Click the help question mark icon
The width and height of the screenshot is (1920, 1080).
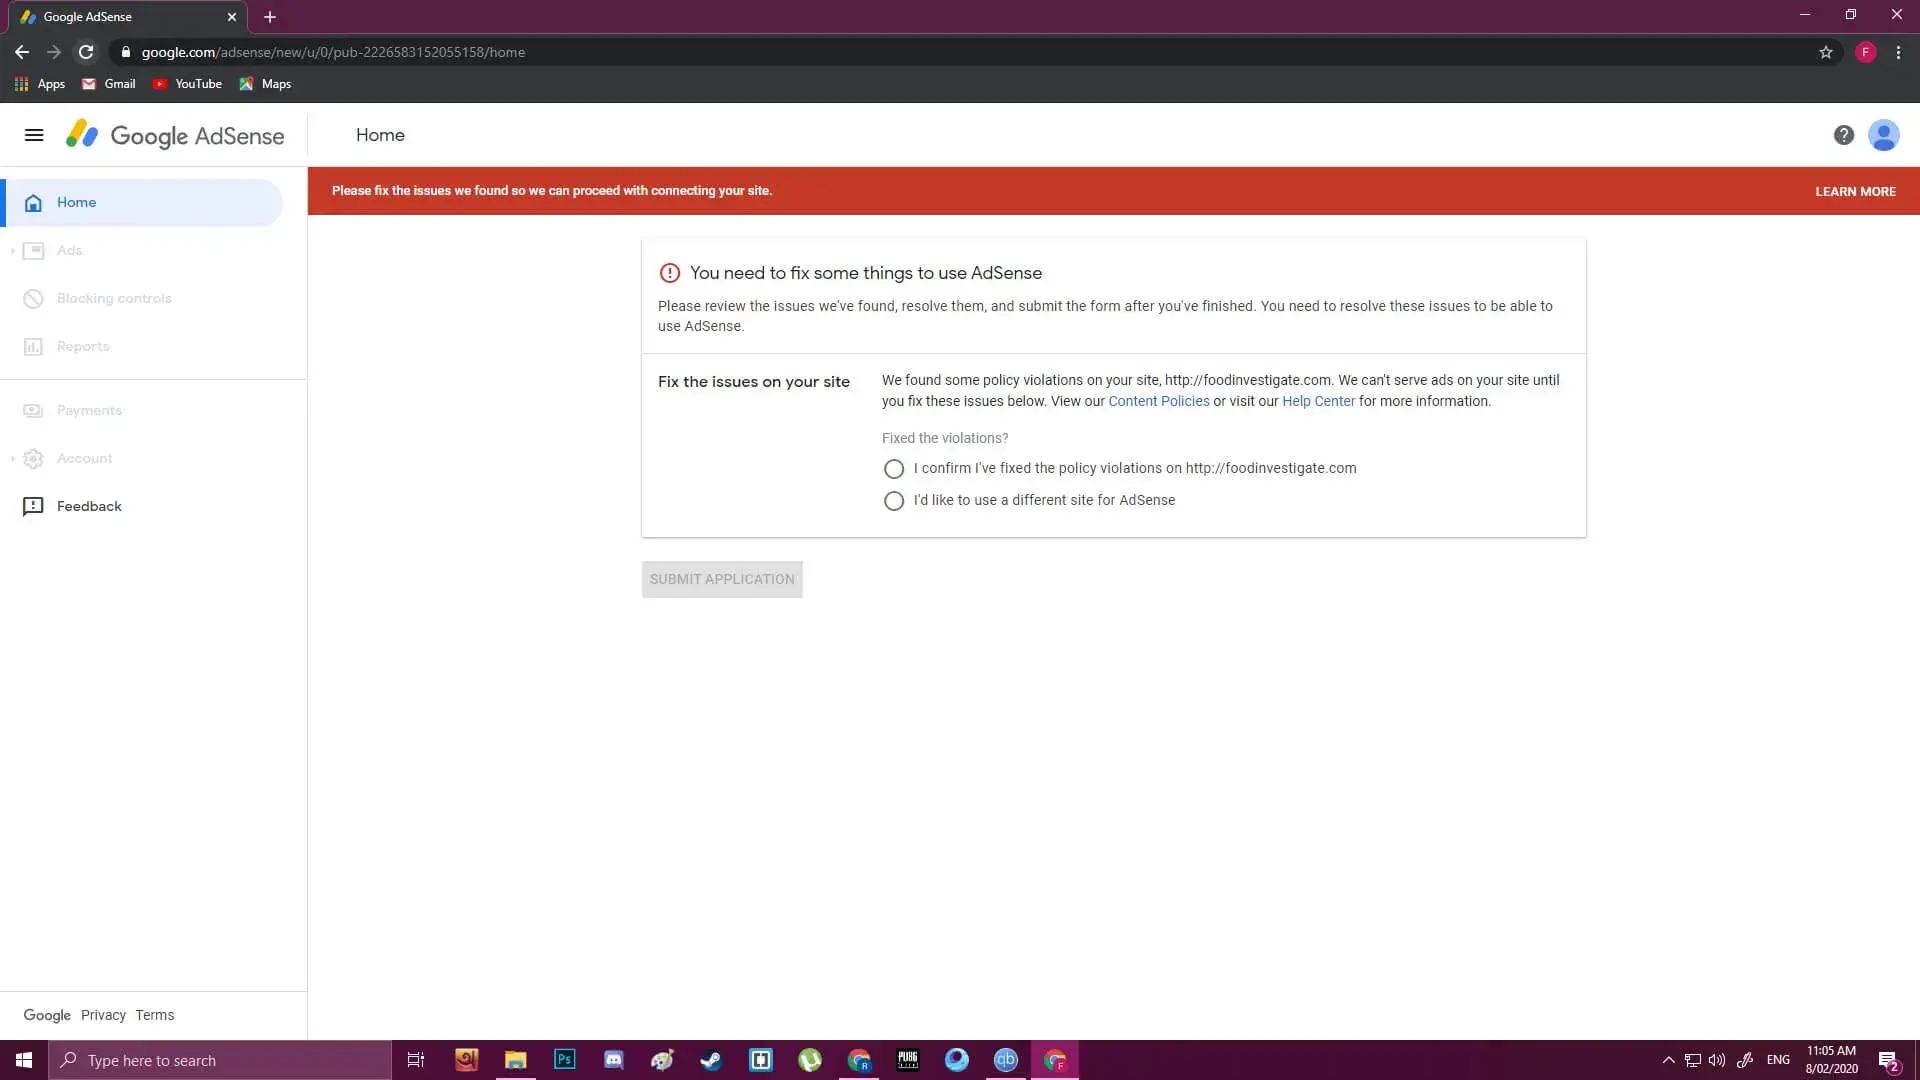(1843, 135)
